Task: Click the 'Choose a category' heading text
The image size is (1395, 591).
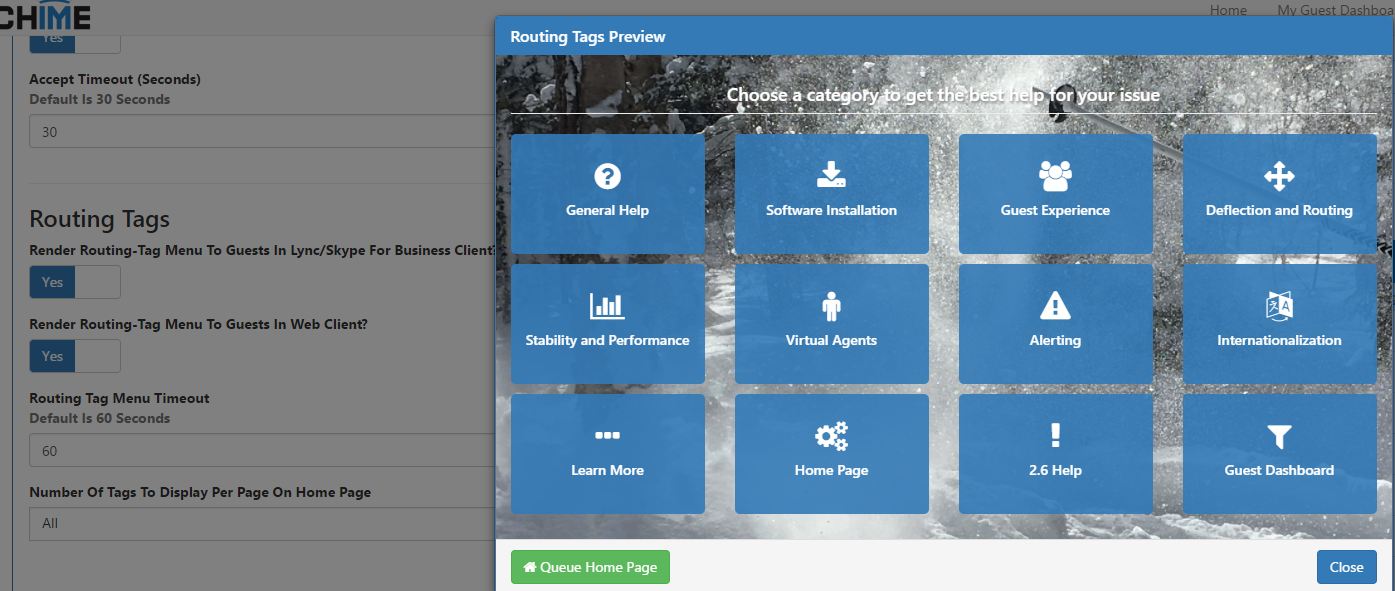Action: point(943,95)
